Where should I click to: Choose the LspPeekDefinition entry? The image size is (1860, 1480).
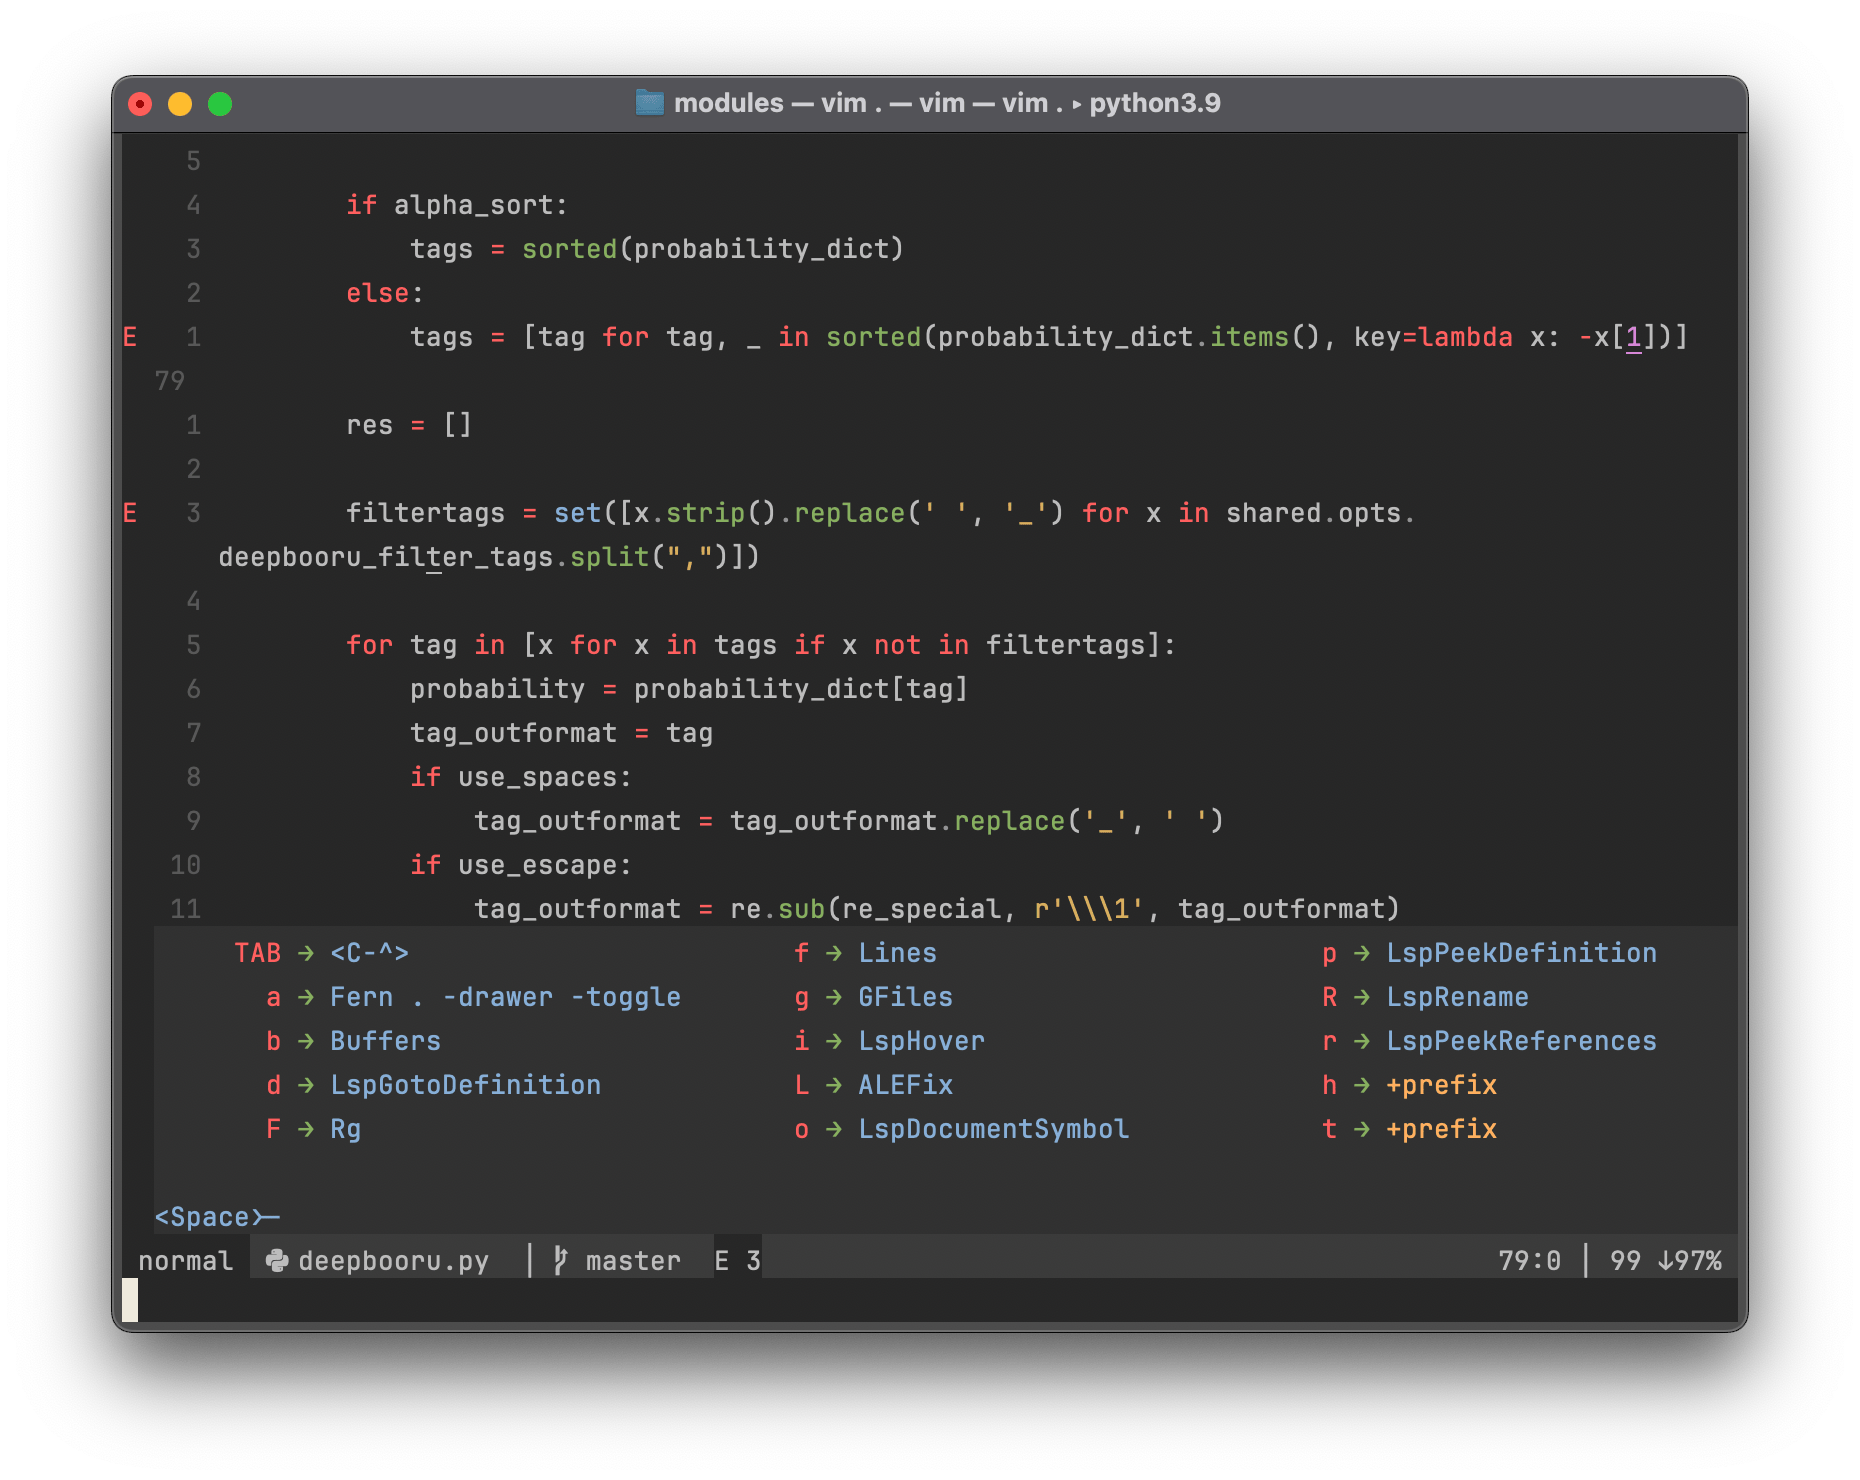(x=1490, y=953)
